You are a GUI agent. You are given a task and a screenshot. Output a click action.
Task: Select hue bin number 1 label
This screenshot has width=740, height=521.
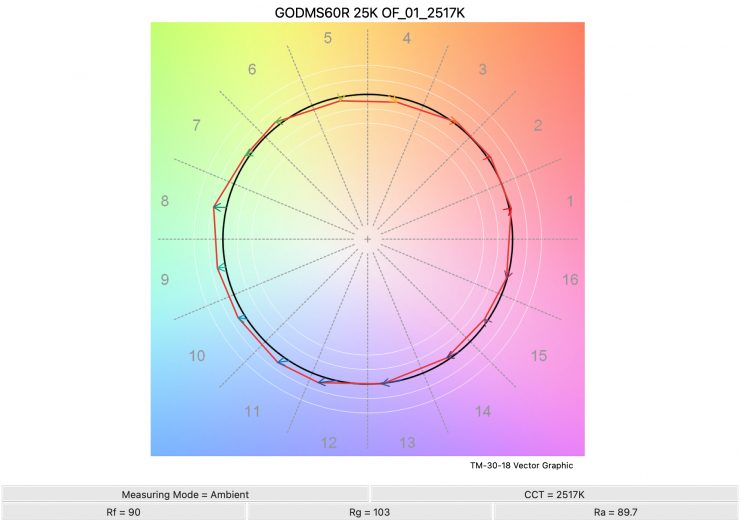[x=570, y=202]
